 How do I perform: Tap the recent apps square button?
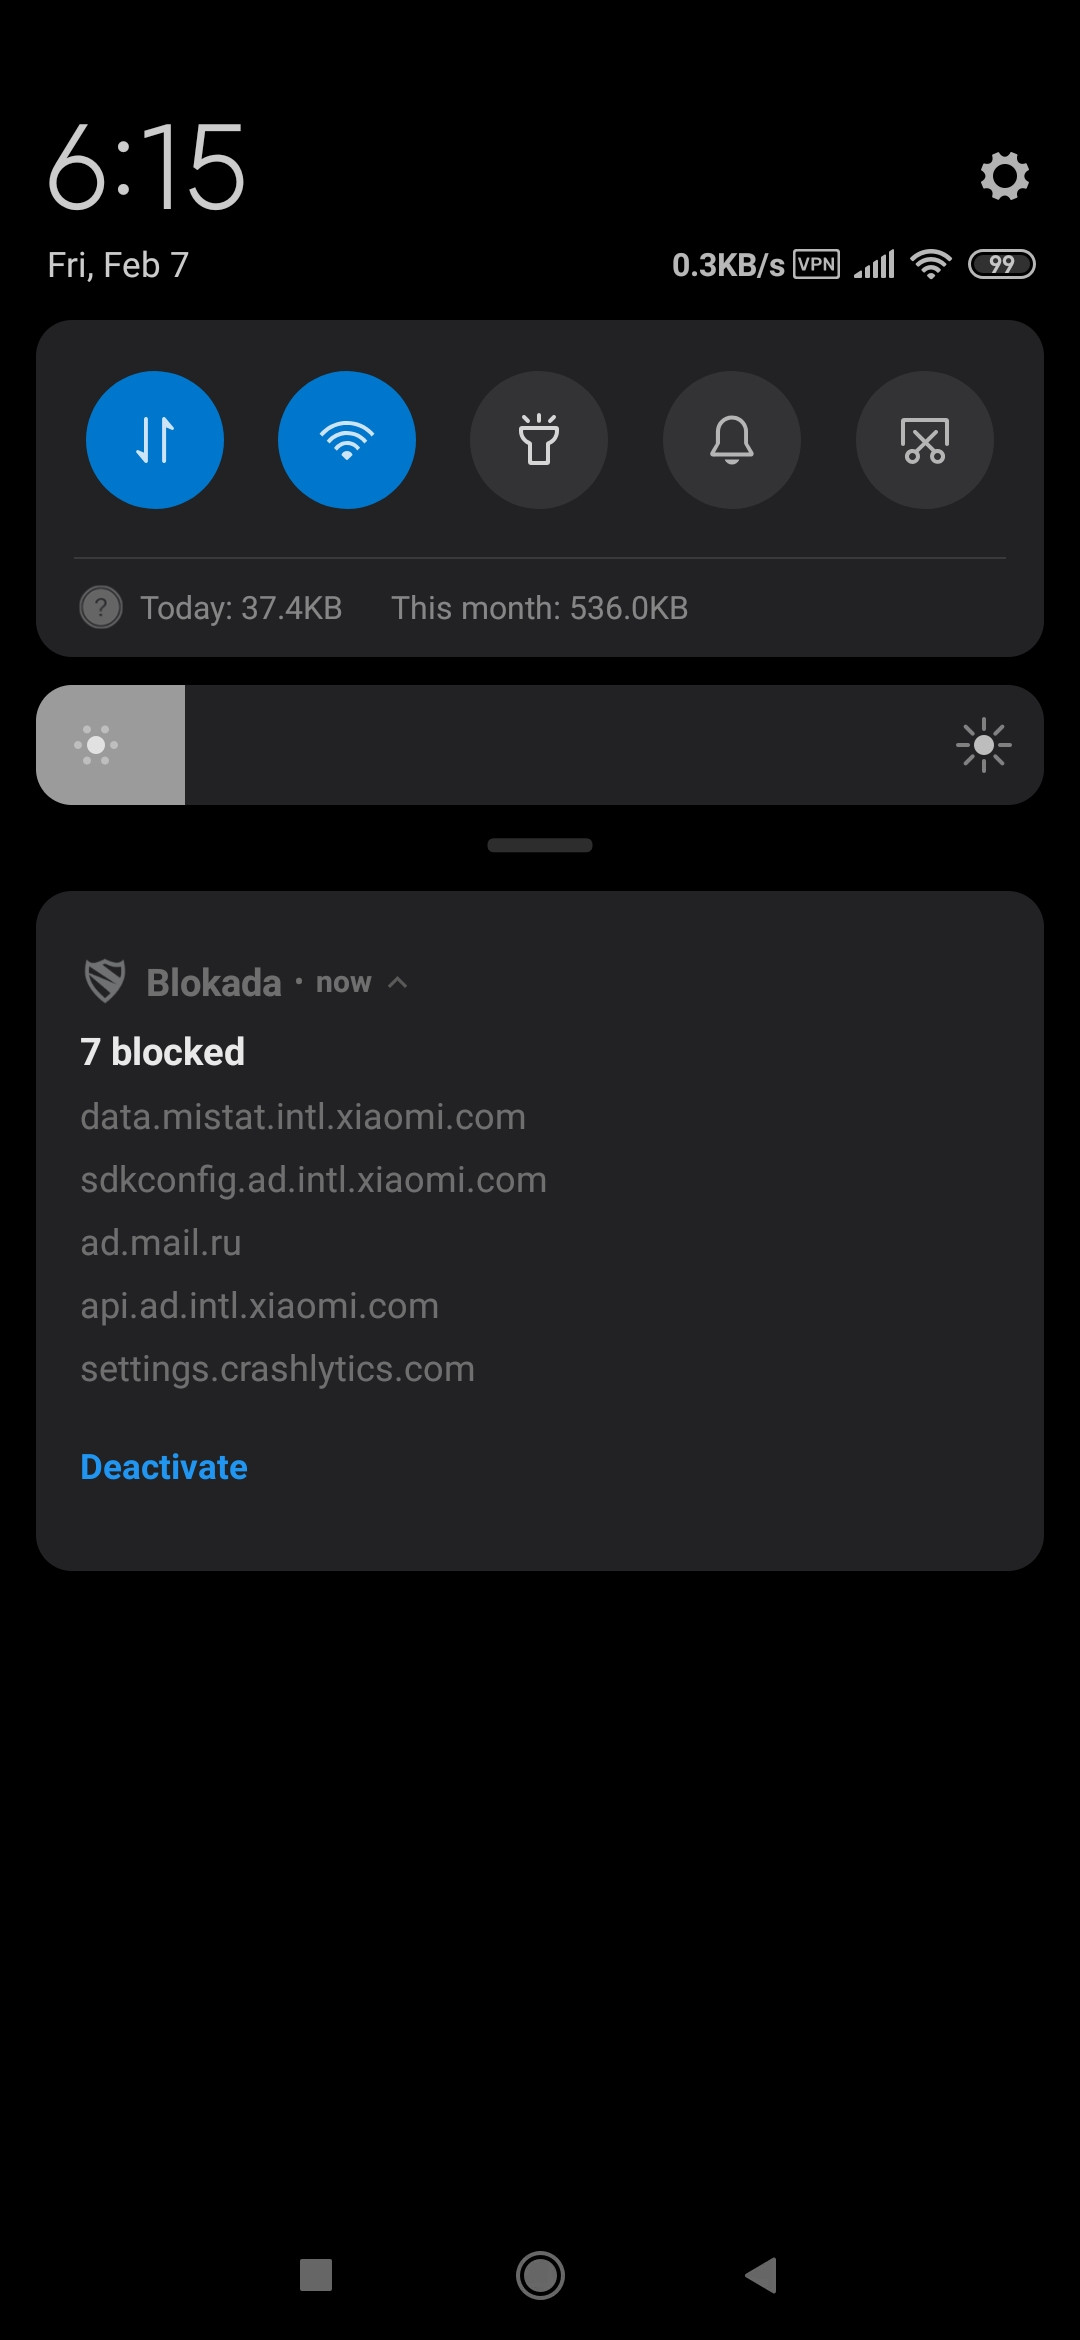pos(316,2275)
